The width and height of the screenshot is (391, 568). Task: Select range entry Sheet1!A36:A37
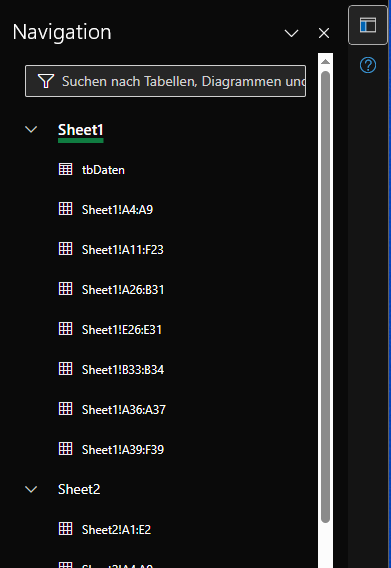(x=124, y=410)
